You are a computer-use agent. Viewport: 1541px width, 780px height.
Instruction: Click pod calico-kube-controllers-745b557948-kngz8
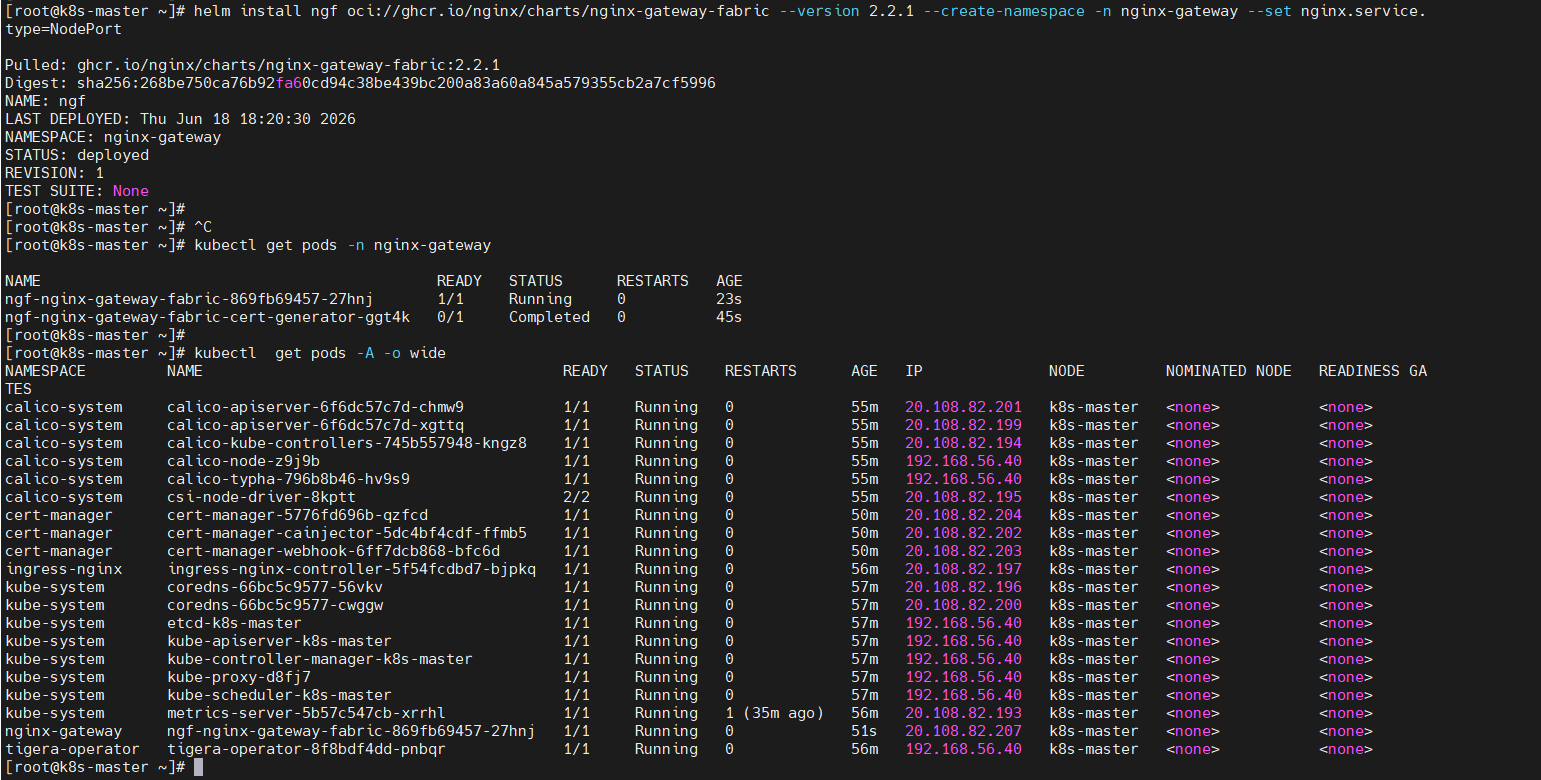click(347, 443)
